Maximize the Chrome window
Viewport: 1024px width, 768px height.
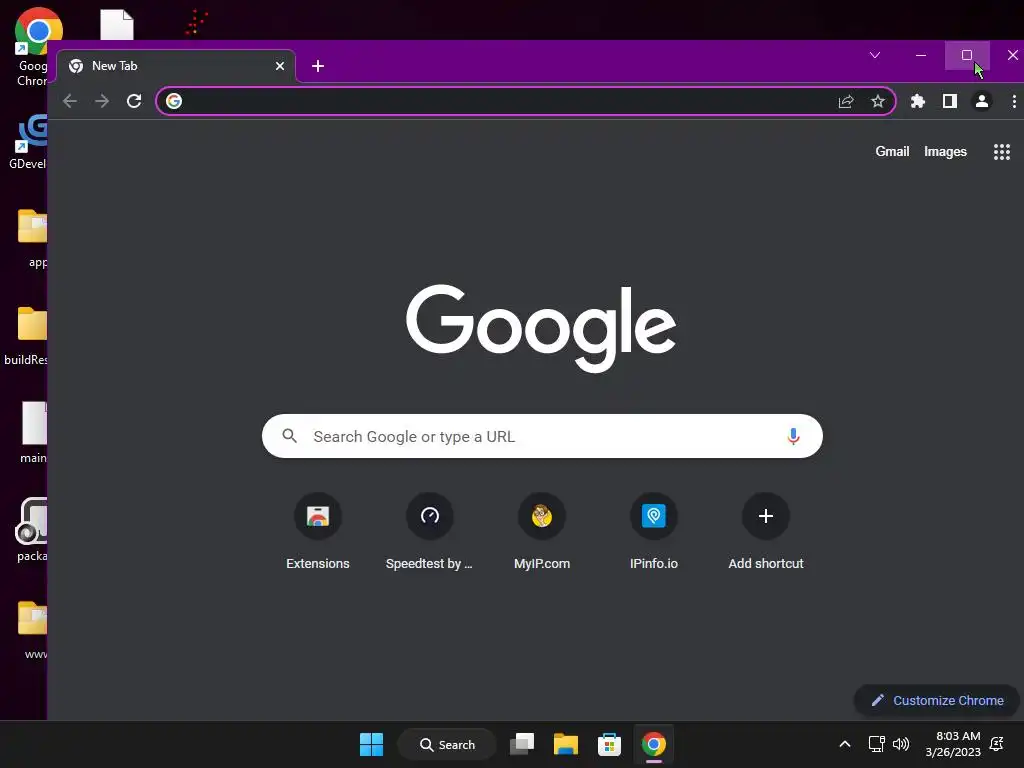pos(967,55)
